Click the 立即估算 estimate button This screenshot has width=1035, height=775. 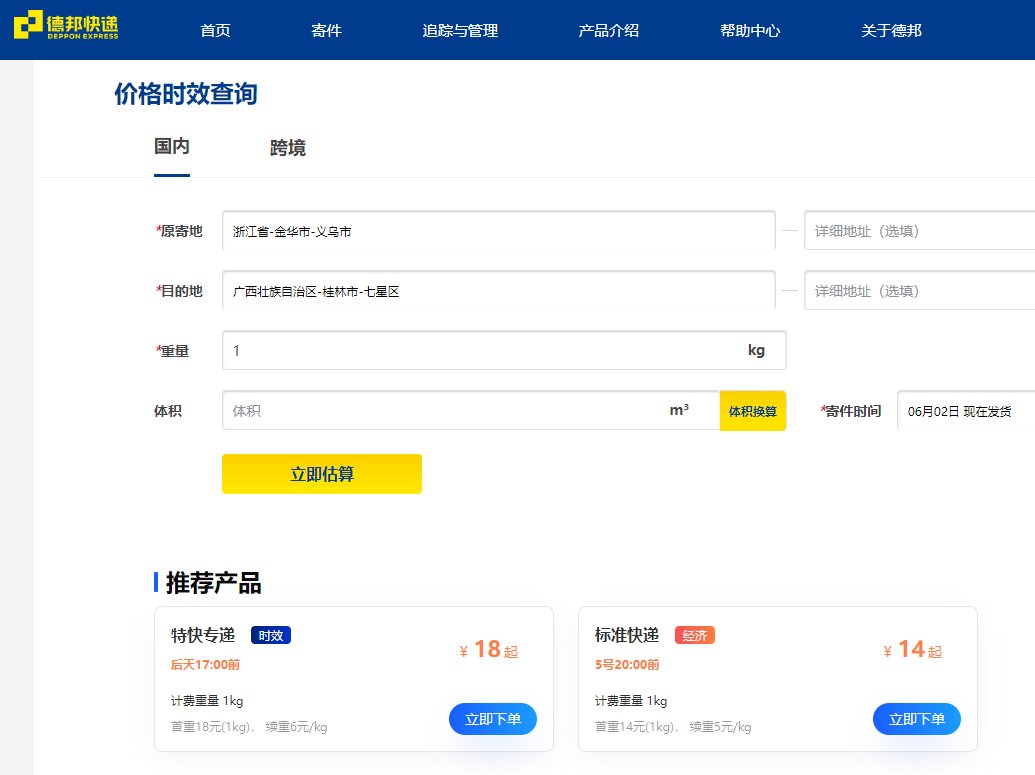pos(321,474)
